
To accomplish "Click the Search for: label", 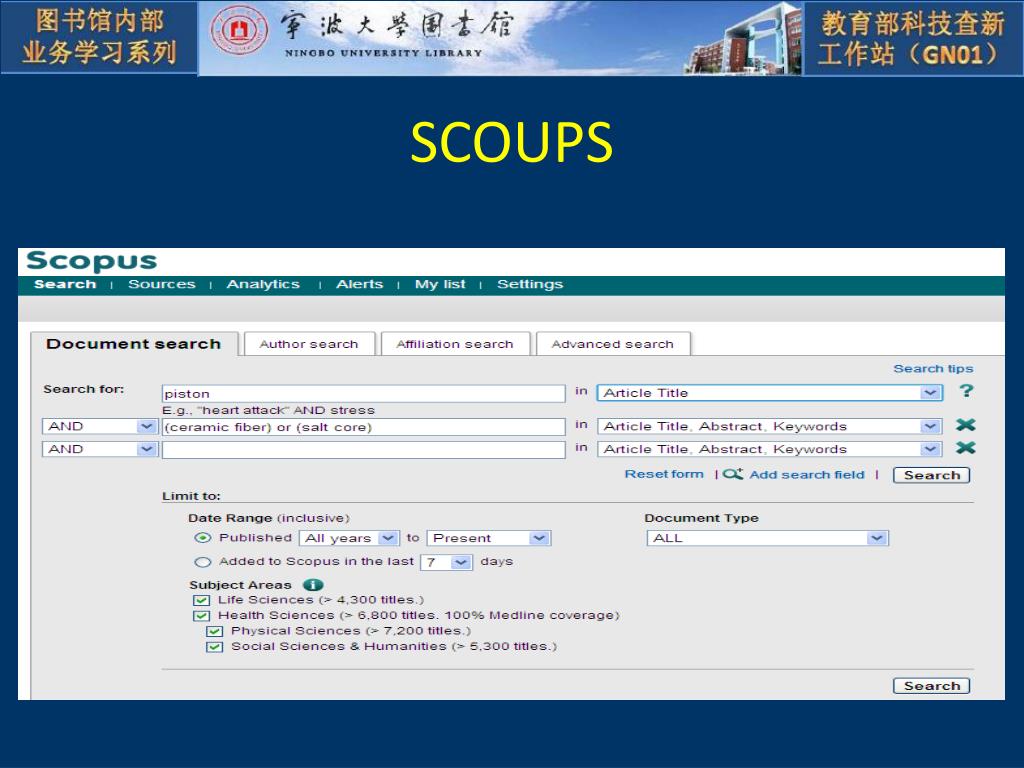I will tap(84, 389).
